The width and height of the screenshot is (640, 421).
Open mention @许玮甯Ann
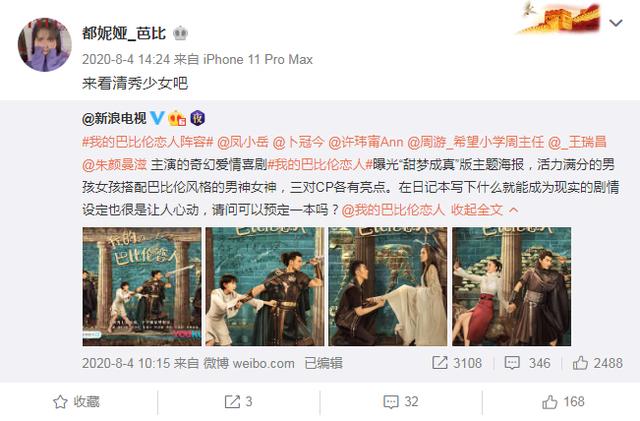(366, 142)
